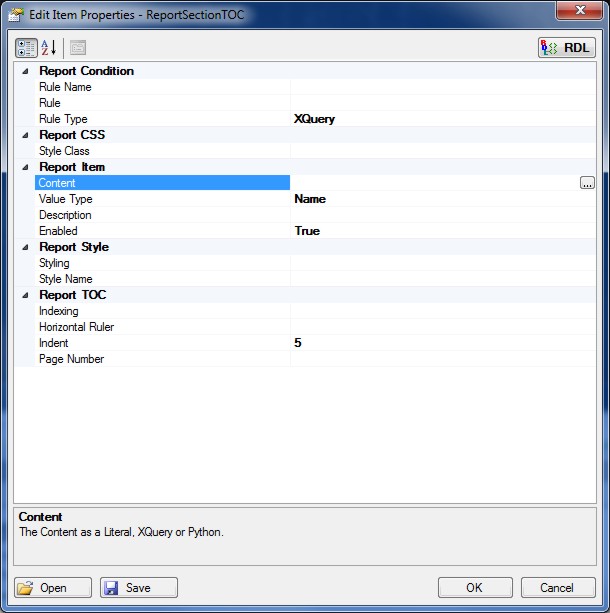Screen dimensions: 610x613
Task: Open the Content ellipsis editor button
Action: tap(587, 183)
